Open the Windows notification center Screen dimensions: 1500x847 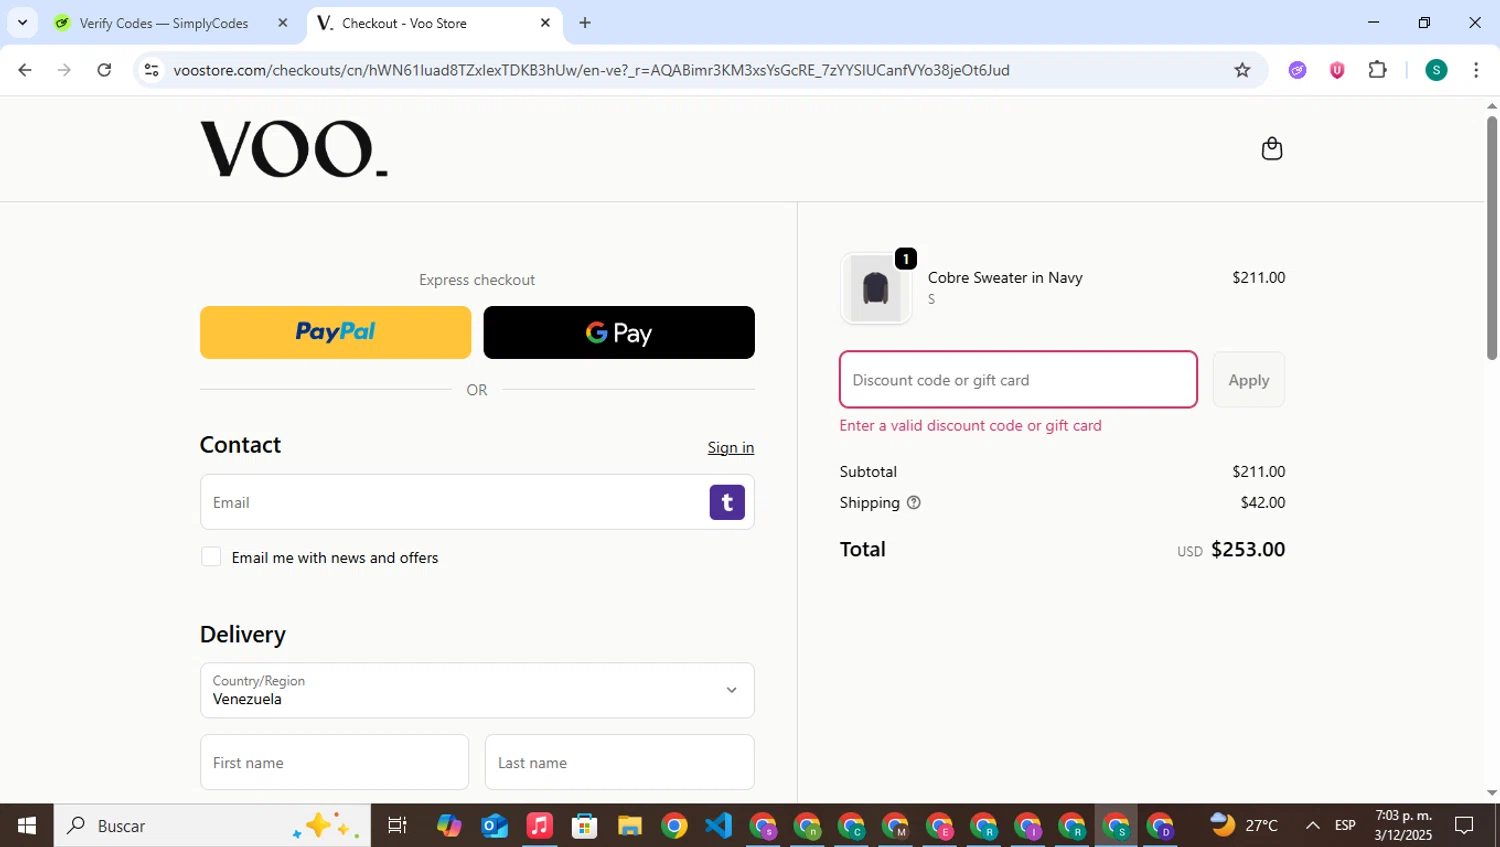tap(1465, 826)
